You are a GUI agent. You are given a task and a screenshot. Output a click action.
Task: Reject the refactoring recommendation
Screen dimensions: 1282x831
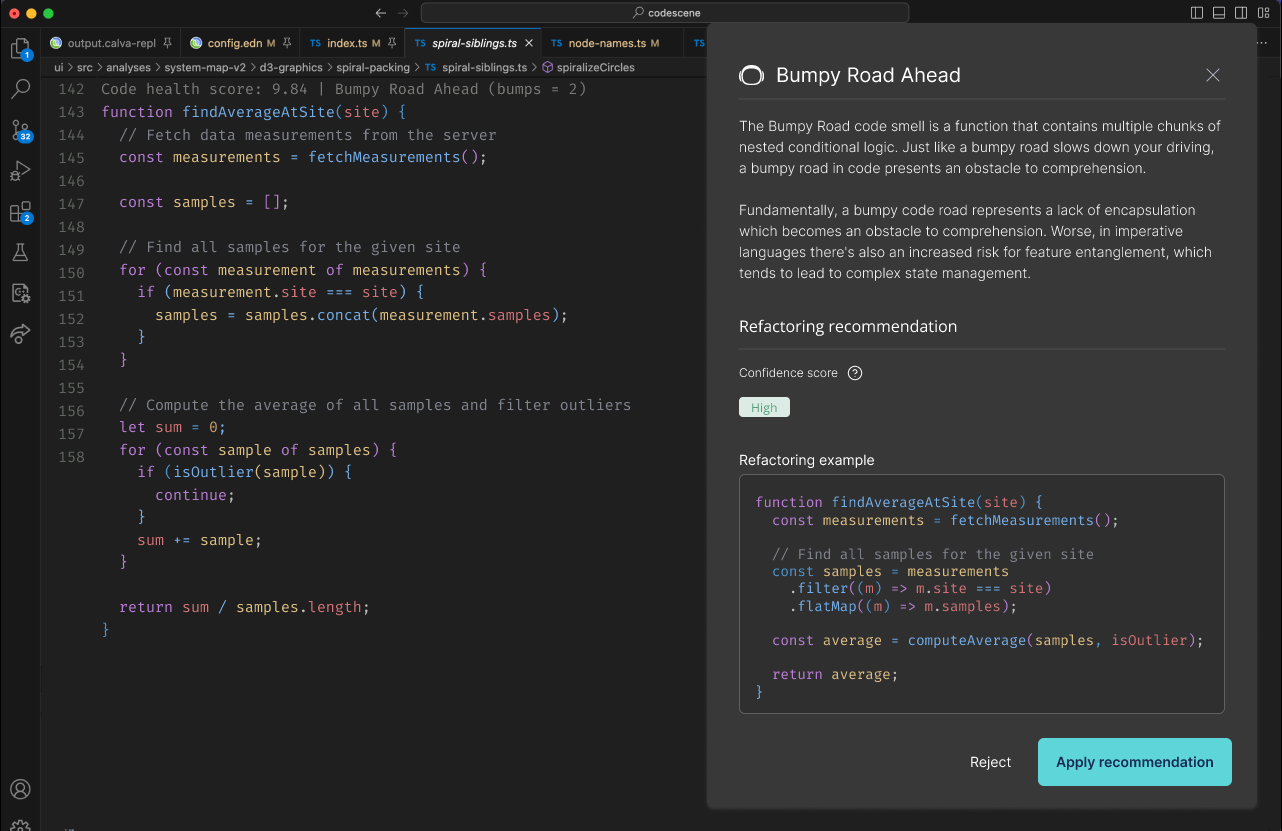pyautogui.click(x=990, y=762)
